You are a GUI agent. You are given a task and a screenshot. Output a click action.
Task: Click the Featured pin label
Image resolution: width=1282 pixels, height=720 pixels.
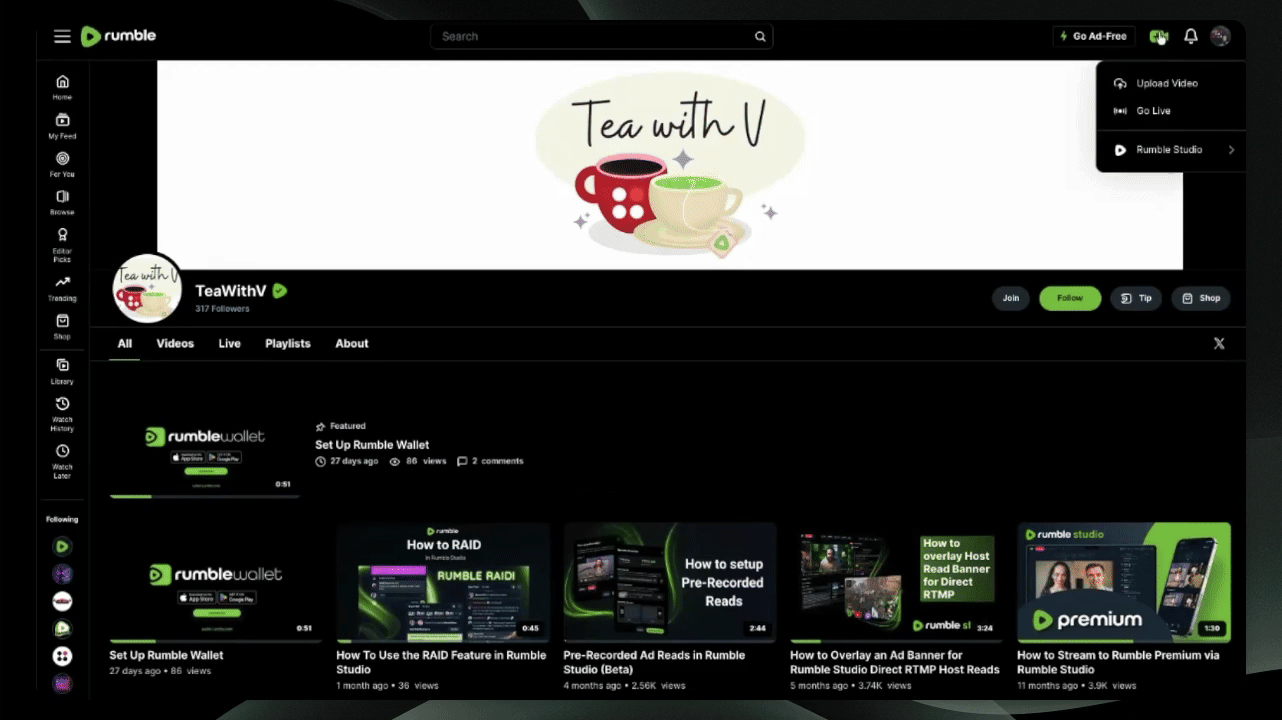pyautogui.click(x=341, y=426)
